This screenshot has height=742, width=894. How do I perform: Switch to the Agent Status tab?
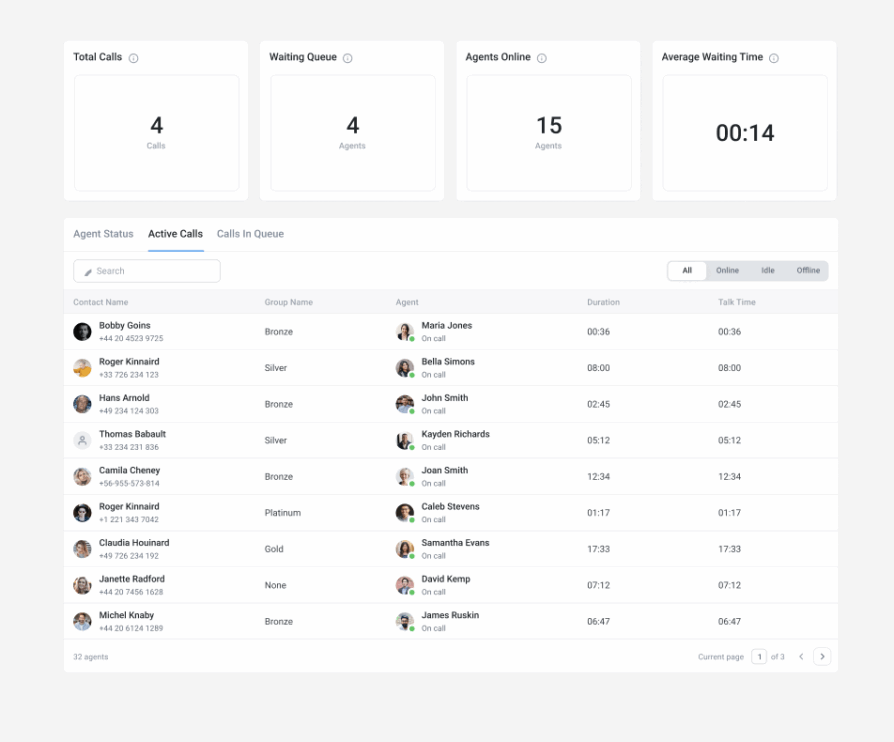click(102, 233)
